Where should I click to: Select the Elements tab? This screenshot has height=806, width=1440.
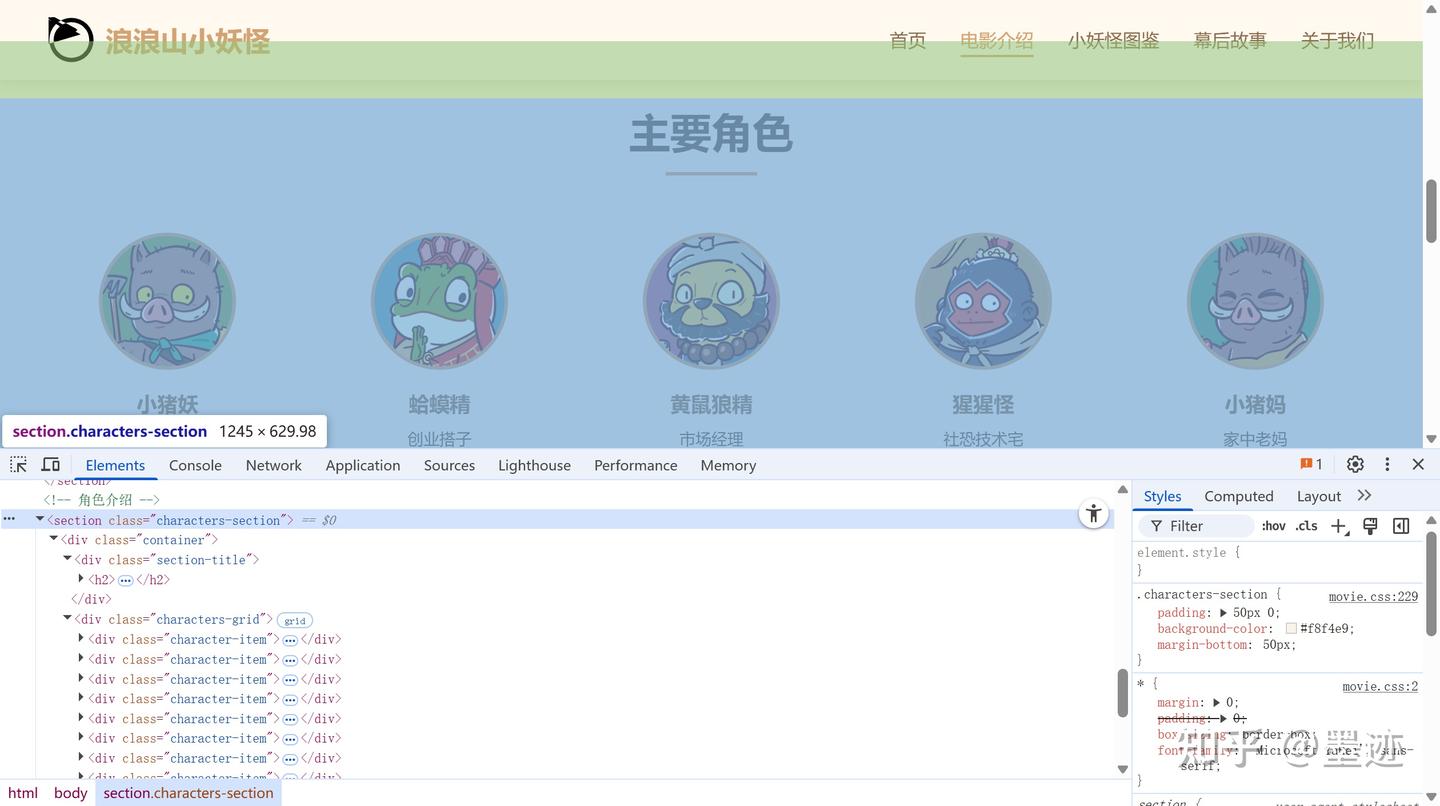click(x=115, y=465)
